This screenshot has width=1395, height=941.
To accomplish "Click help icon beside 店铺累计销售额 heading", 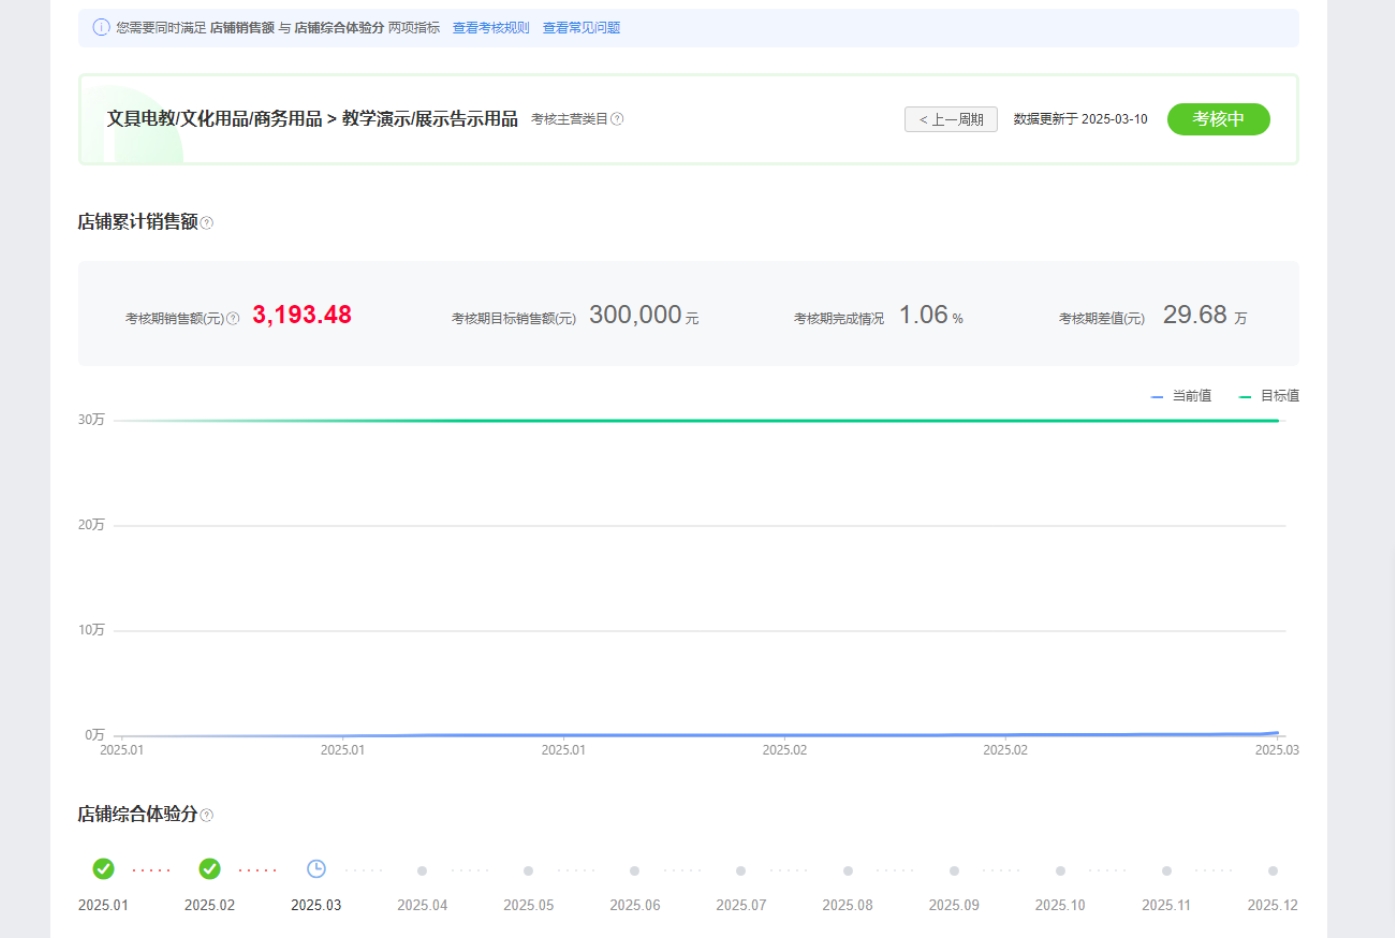I will click(x=207, y=223).
